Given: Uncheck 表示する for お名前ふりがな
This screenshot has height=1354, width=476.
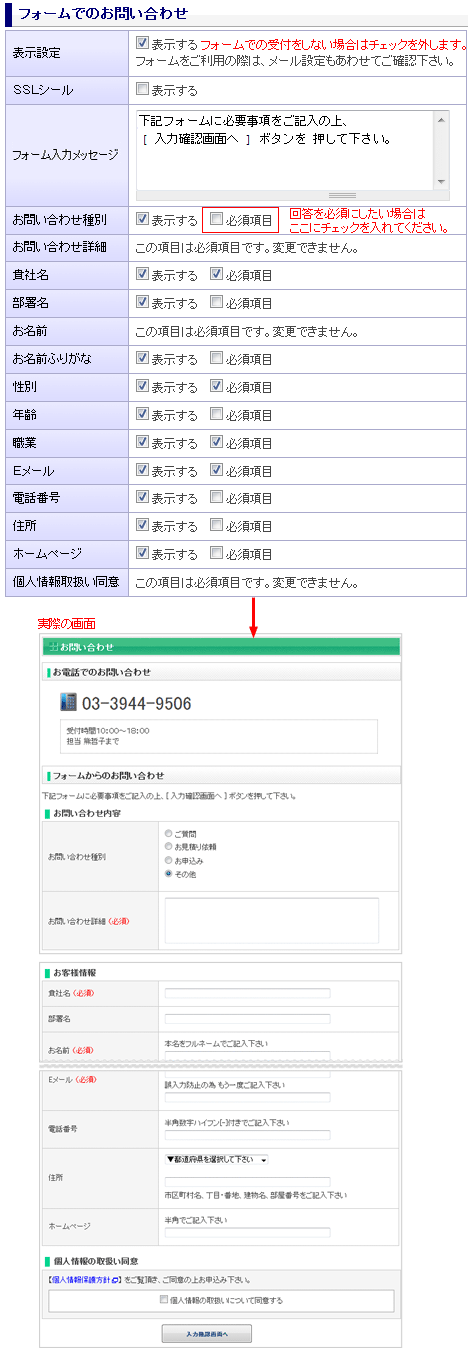Looking at the screenshot, I should 142,358.
